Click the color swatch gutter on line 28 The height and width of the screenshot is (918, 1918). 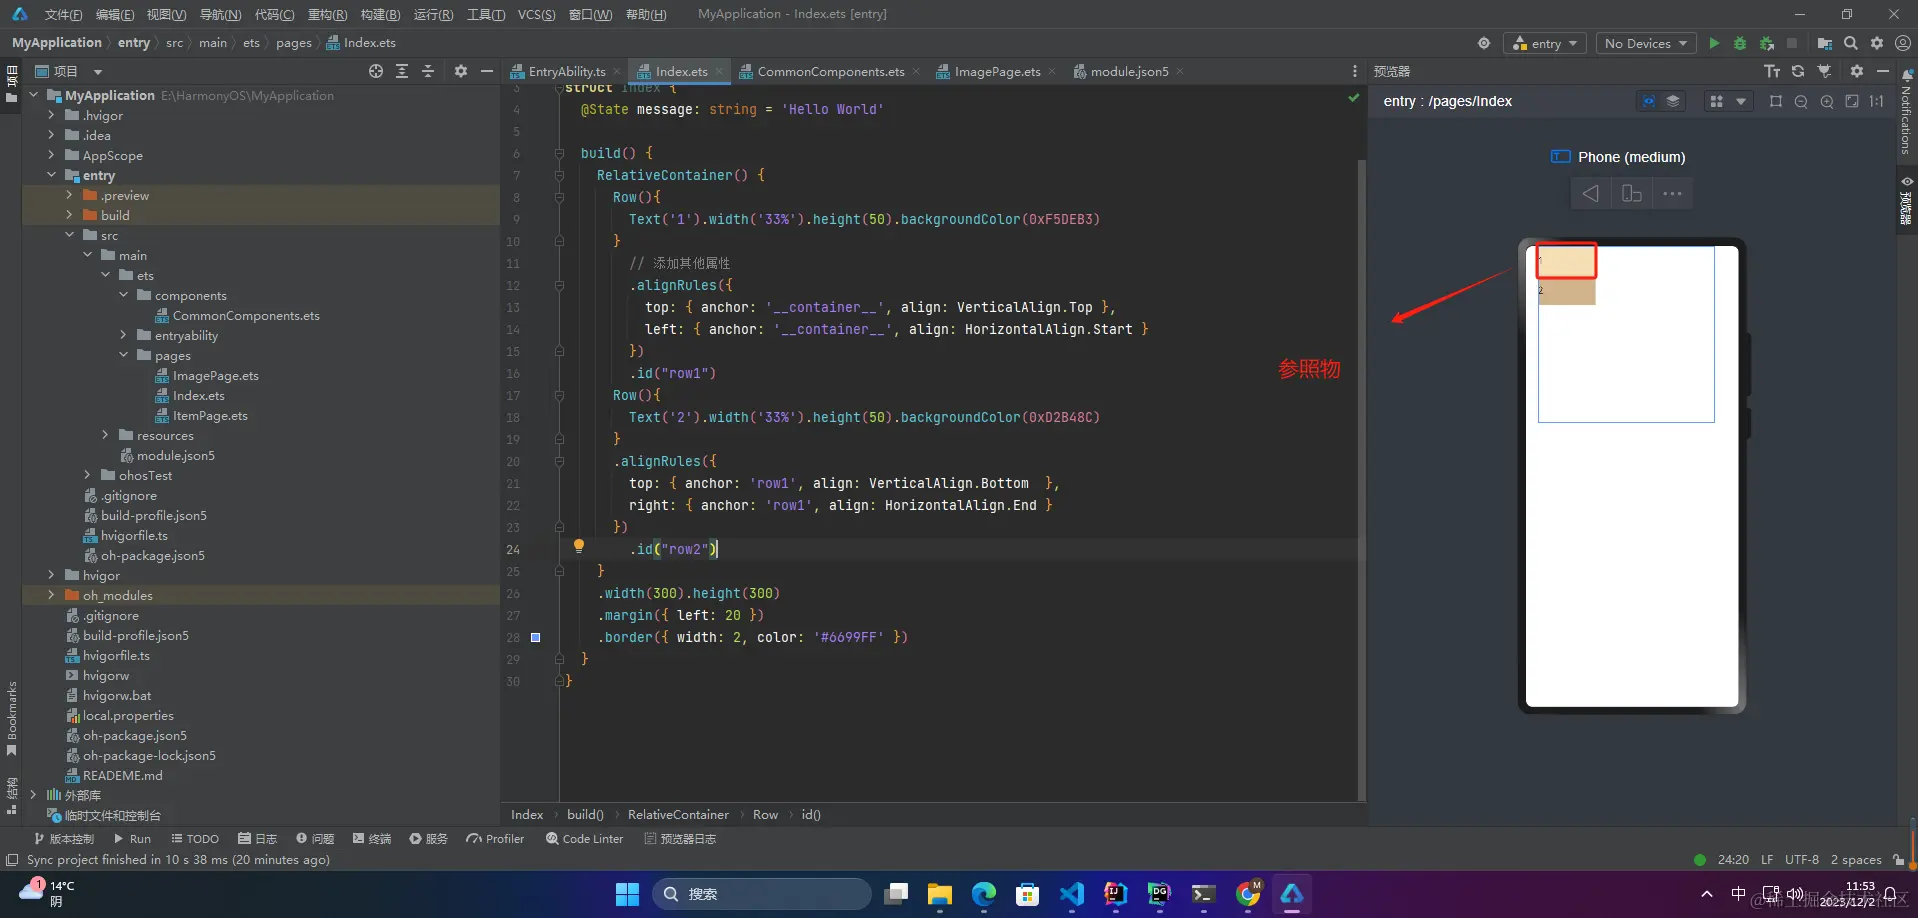point(535,637)
